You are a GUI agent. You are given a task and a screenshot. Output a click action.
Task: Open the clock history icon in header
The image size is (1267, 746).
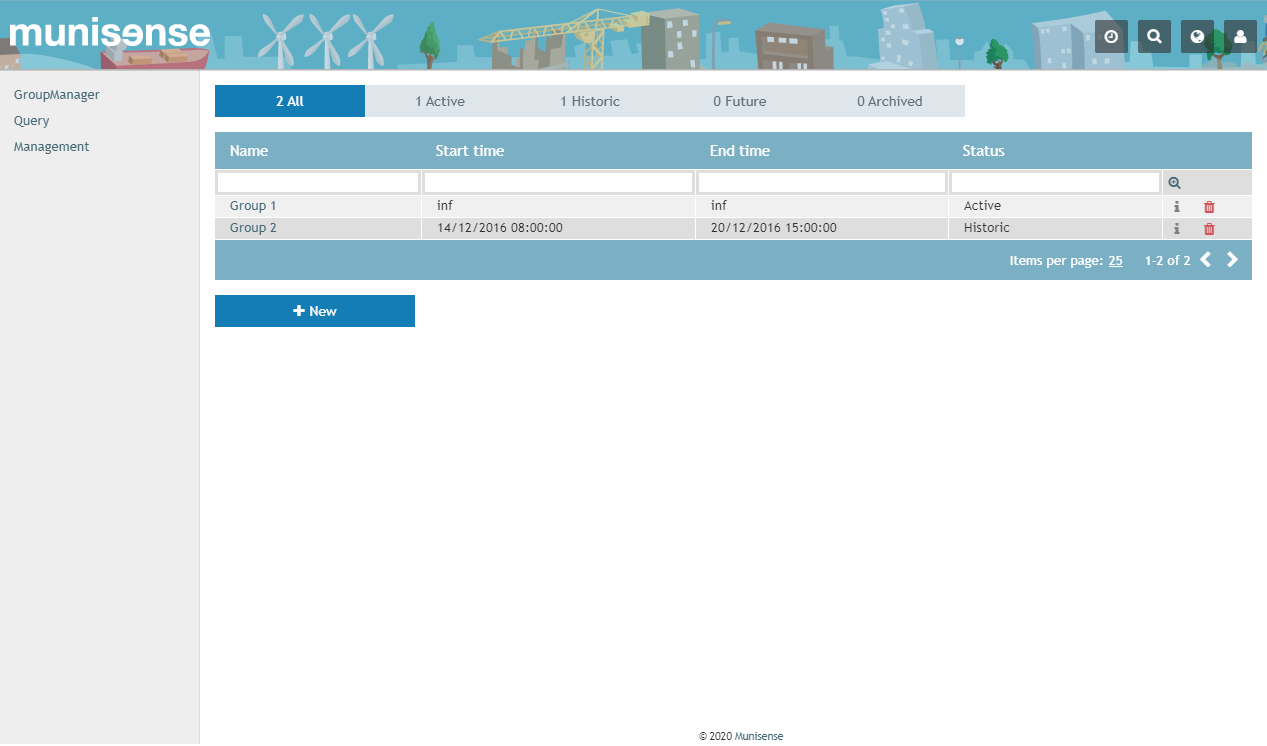pyautogui.click(x=1110, y=36)
